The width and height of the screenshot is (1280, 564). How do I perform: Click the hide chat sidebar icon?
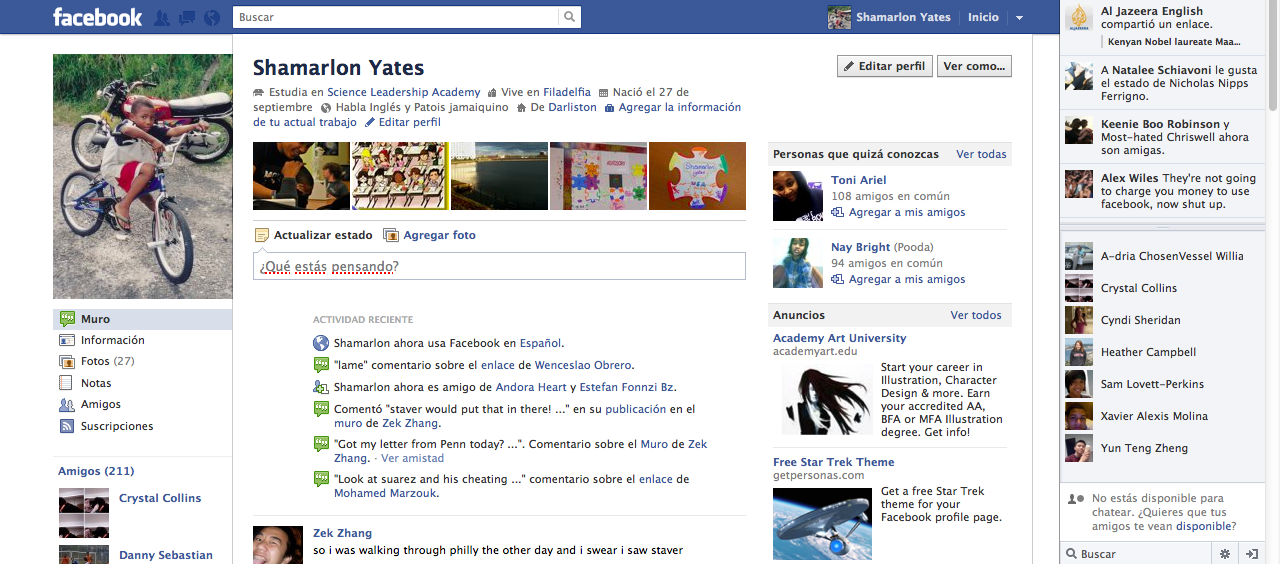point(1251,553)
